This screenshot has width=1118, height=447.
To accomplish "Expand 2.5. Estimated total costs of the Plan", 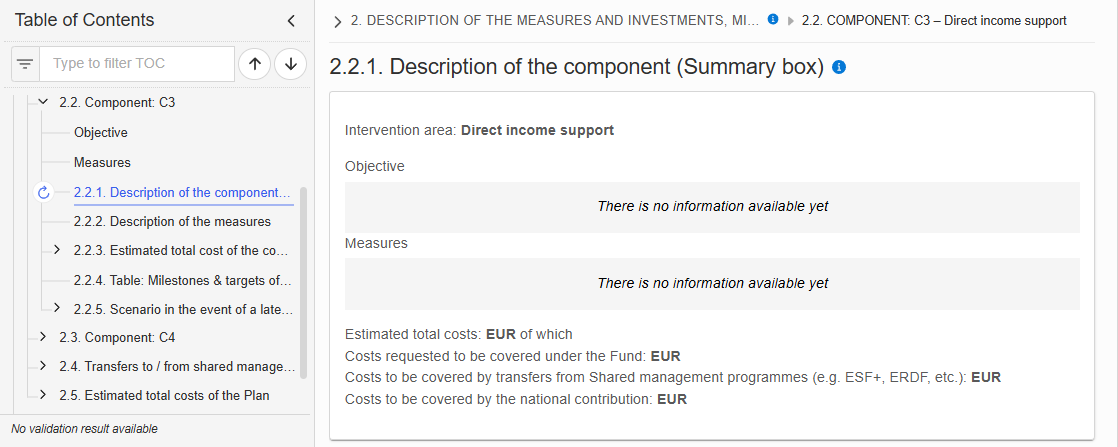I will pos(43,394).
